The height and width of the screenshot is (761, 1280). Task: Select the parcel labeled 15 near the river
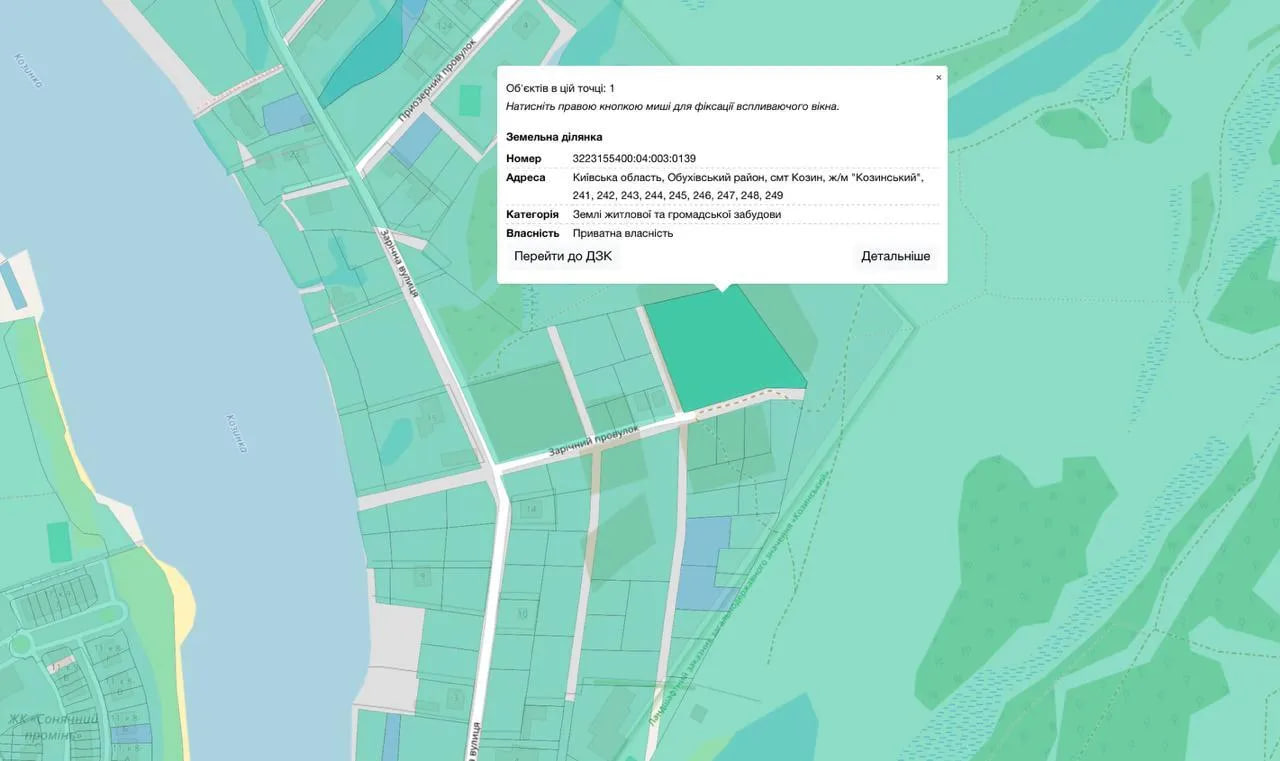tap(432, 418)
